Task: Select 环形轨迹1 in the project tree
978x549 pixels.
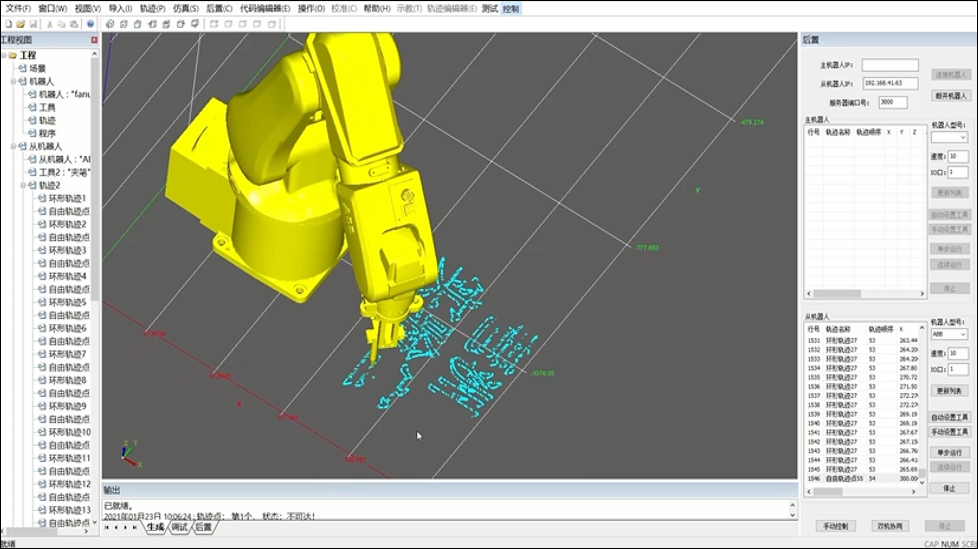Action: (x=67, y=198)
